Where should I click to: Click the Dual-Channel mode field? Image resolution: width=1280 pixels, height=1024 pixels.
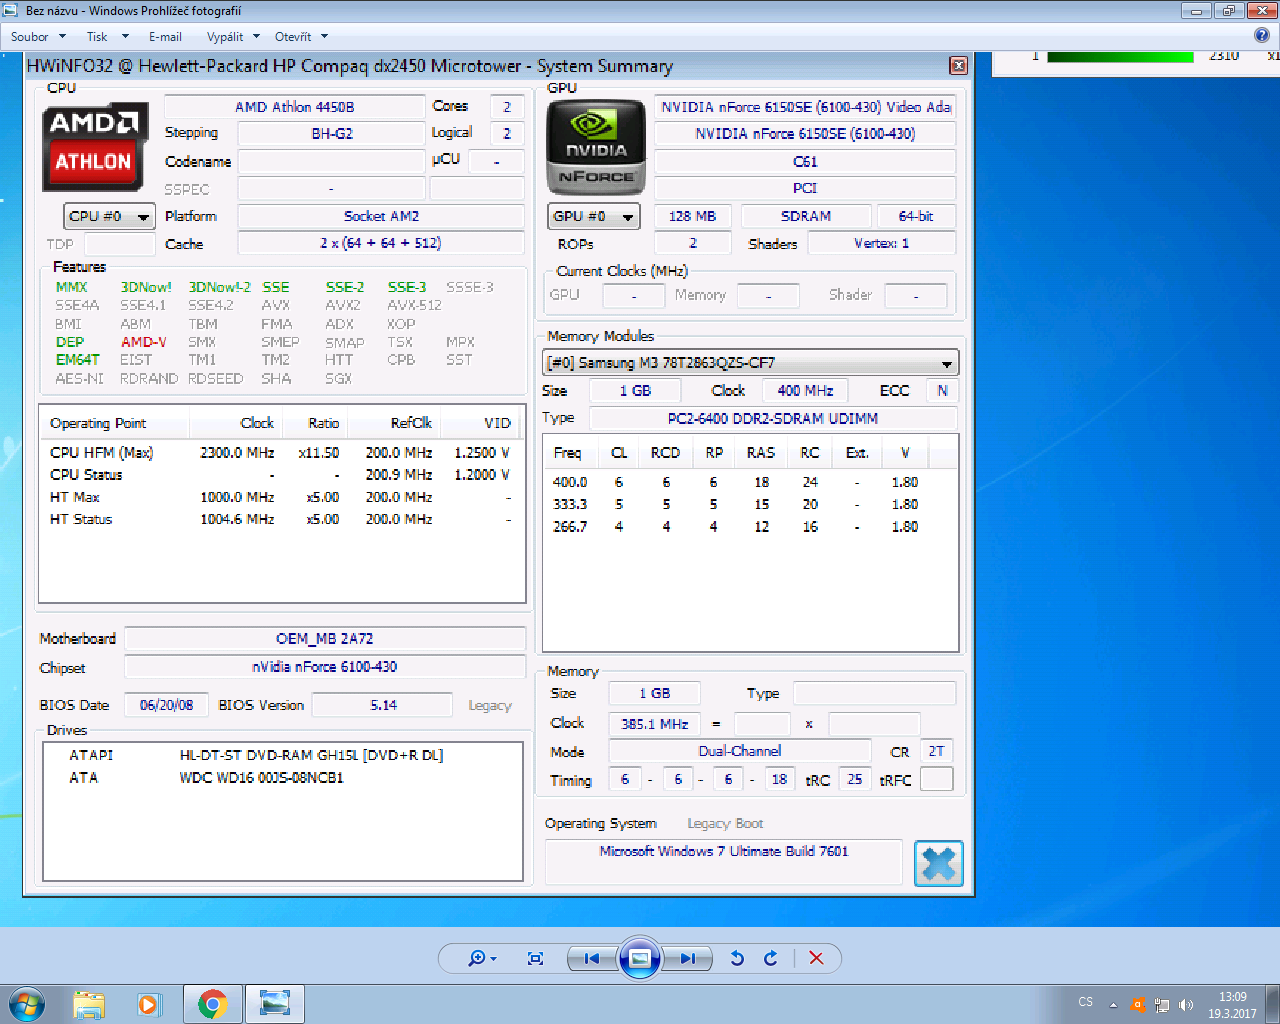(740, 751)
